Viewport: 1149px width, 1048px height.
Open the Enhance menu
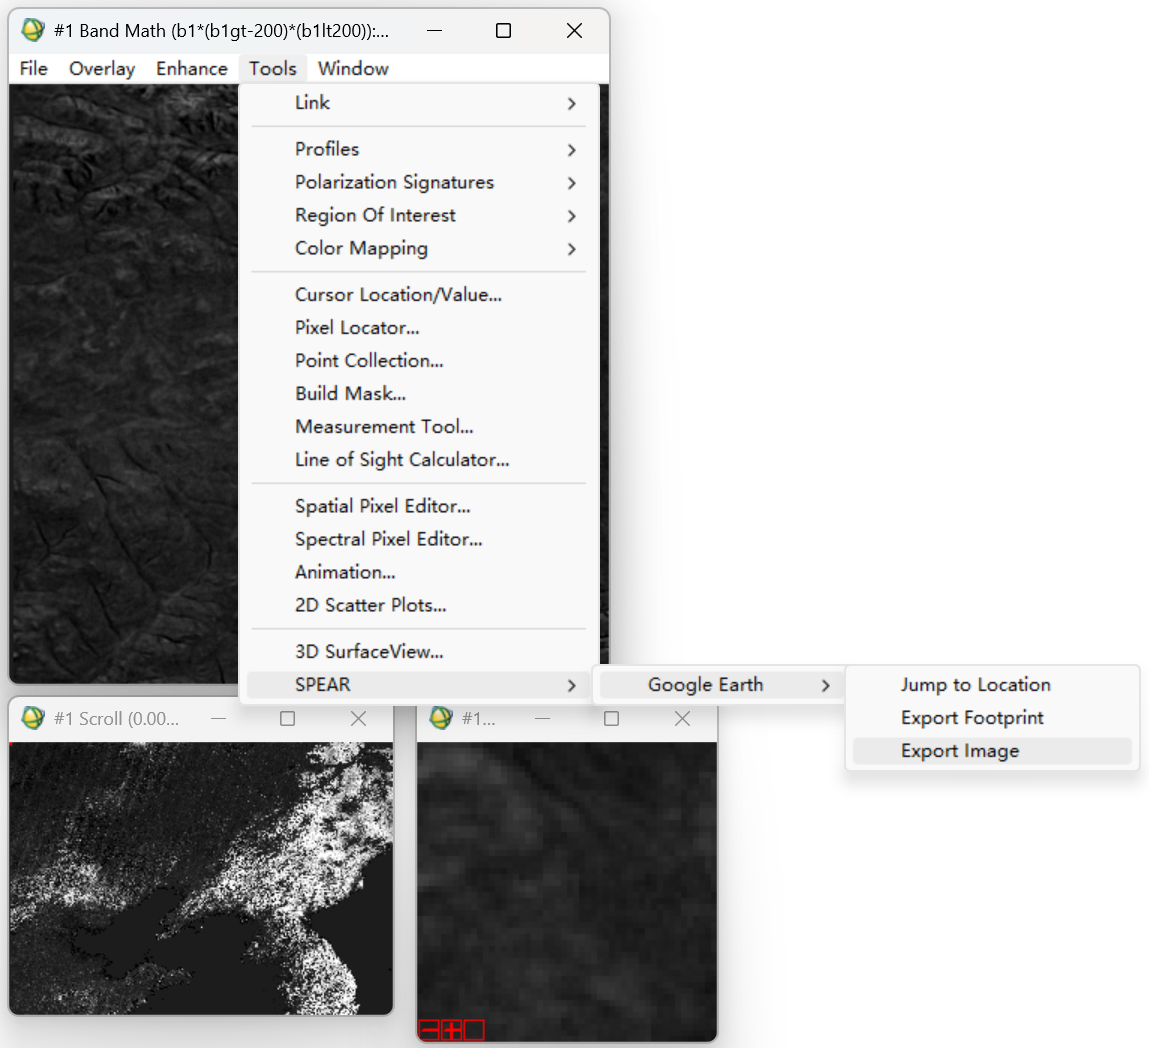pos(191,68)
